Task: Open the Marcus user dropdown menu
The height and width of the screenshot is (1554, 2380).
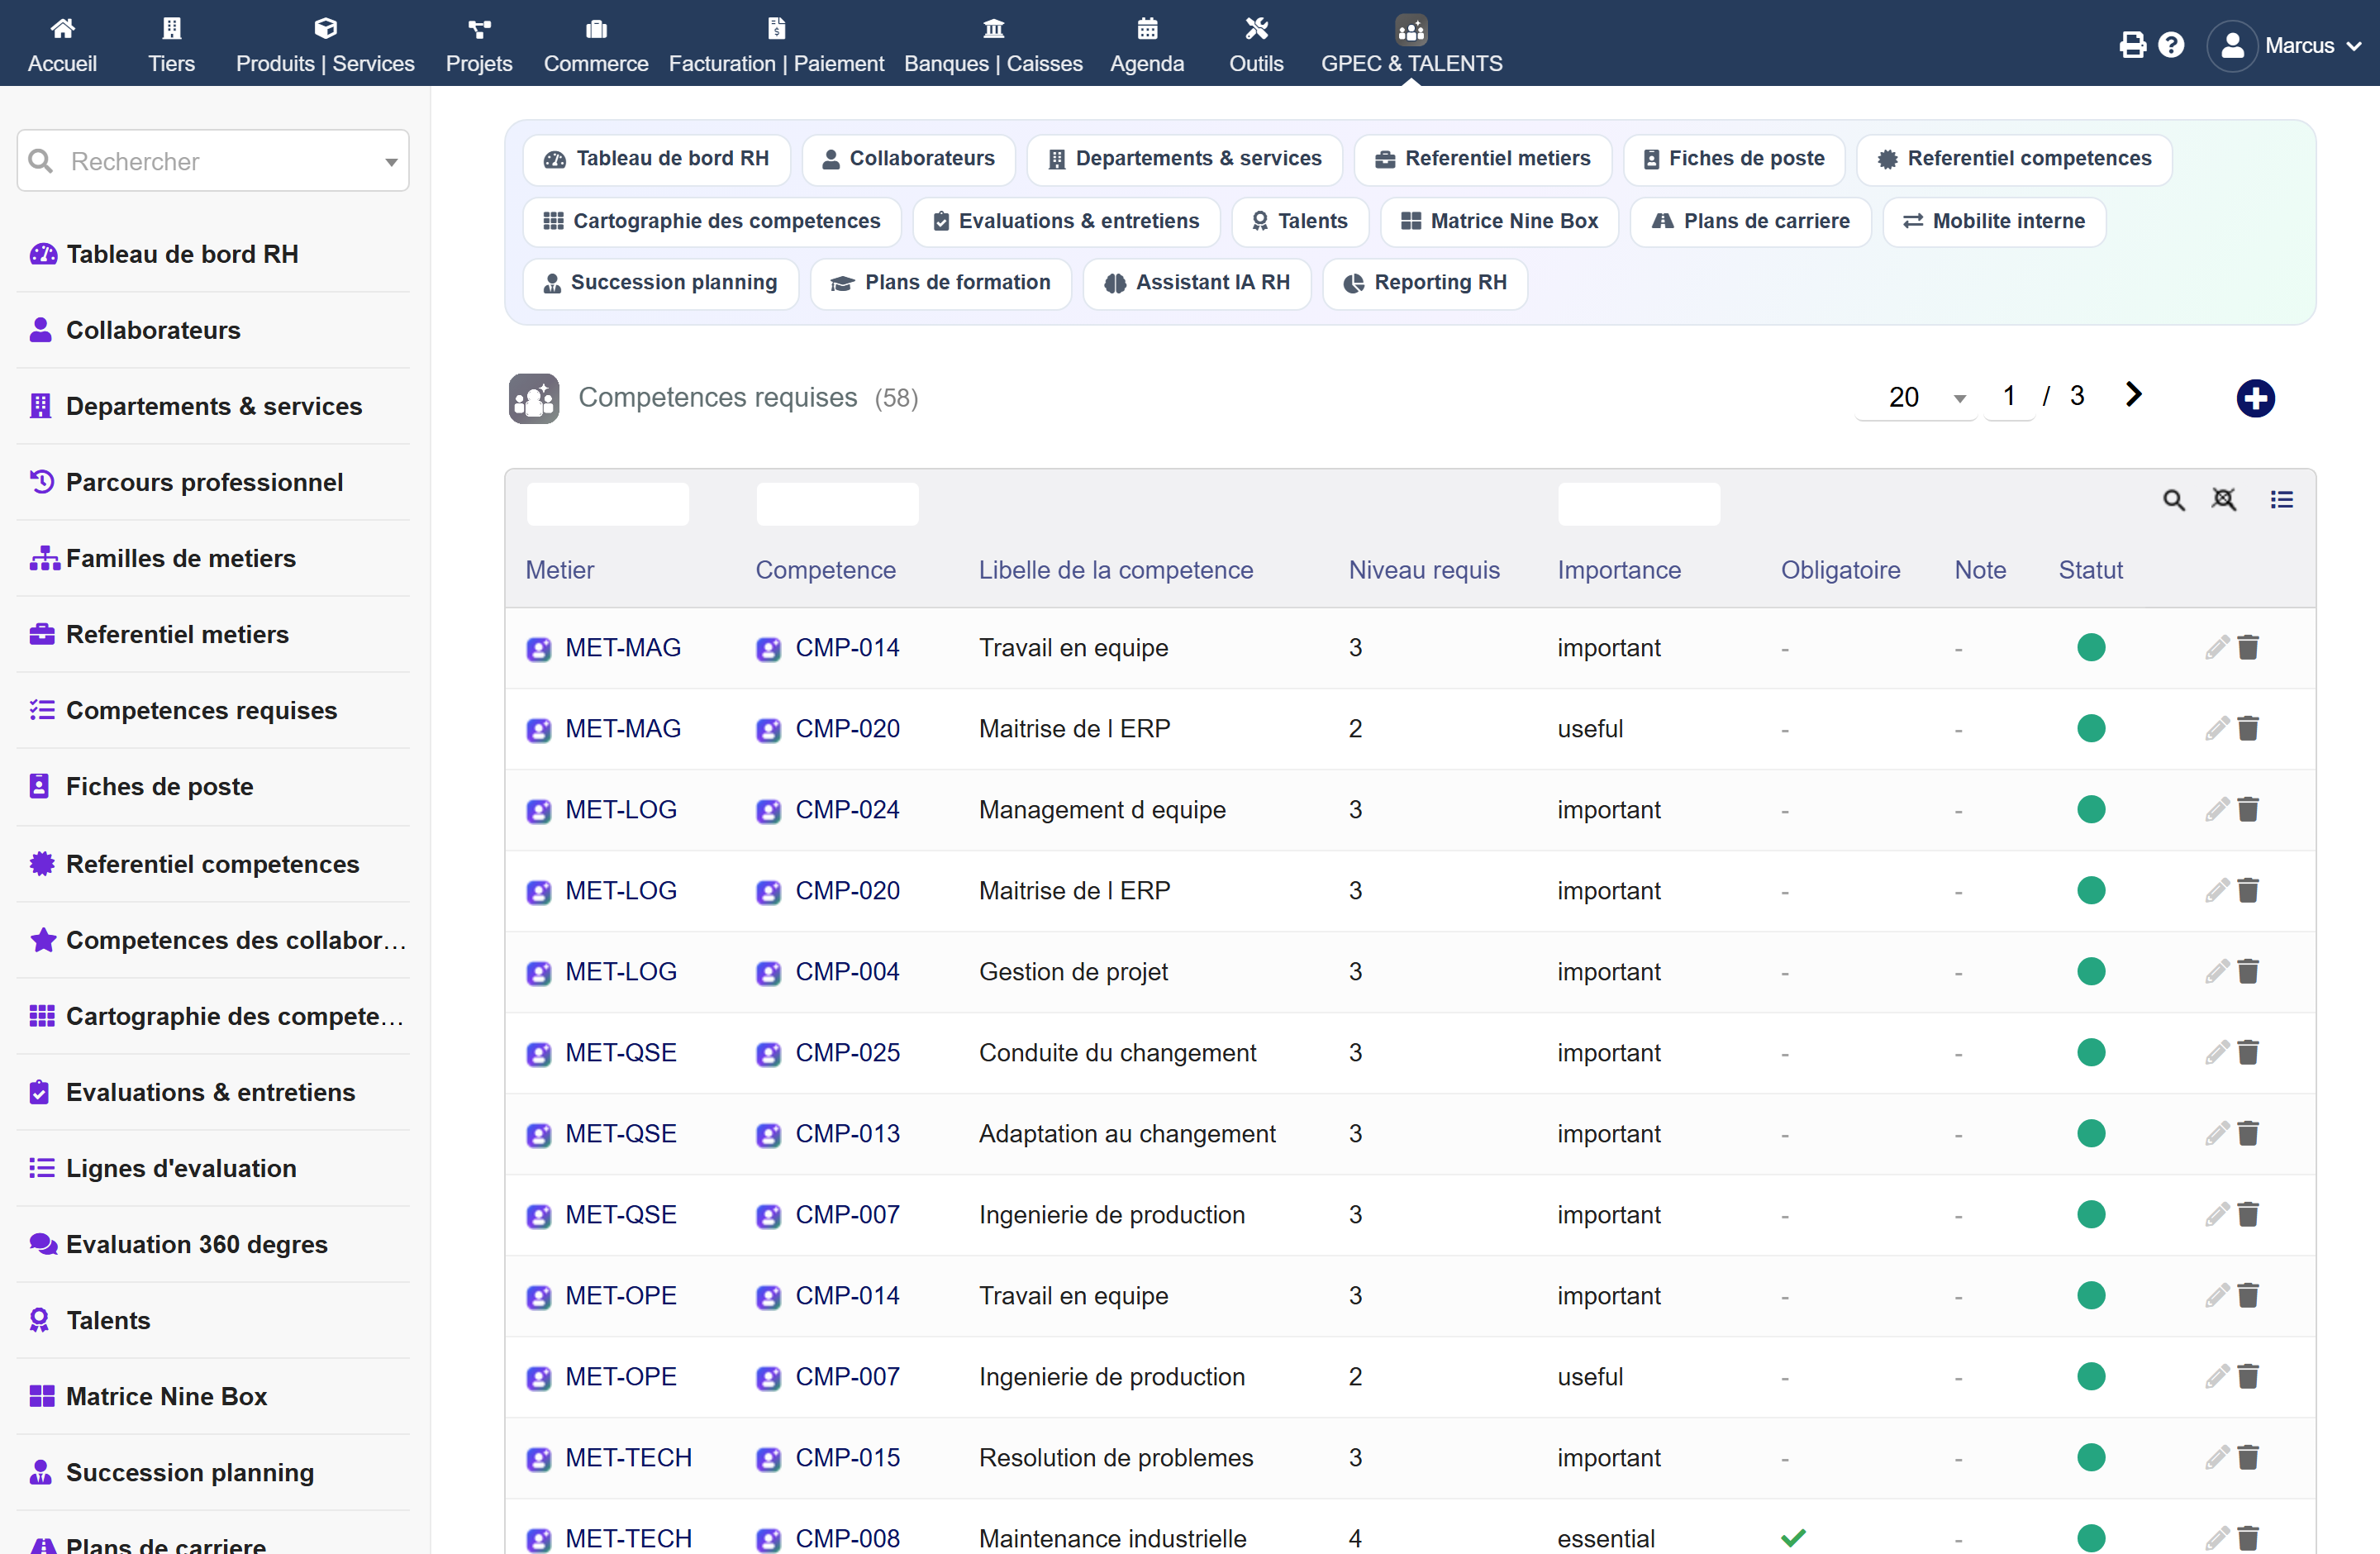Action: click(x=2313, y=45)
